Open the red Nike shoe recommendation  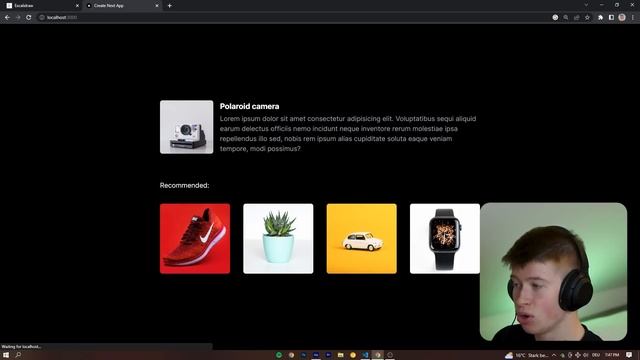(195, 239)
